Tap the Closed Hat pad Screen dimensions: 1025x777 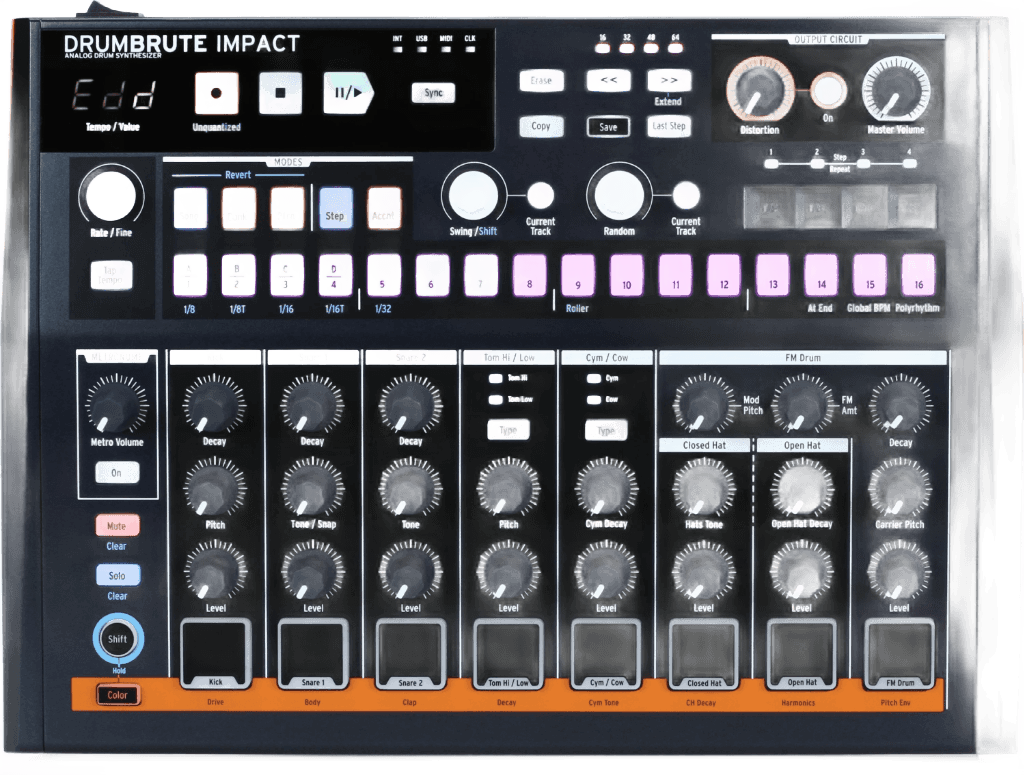tap(704, 652)
